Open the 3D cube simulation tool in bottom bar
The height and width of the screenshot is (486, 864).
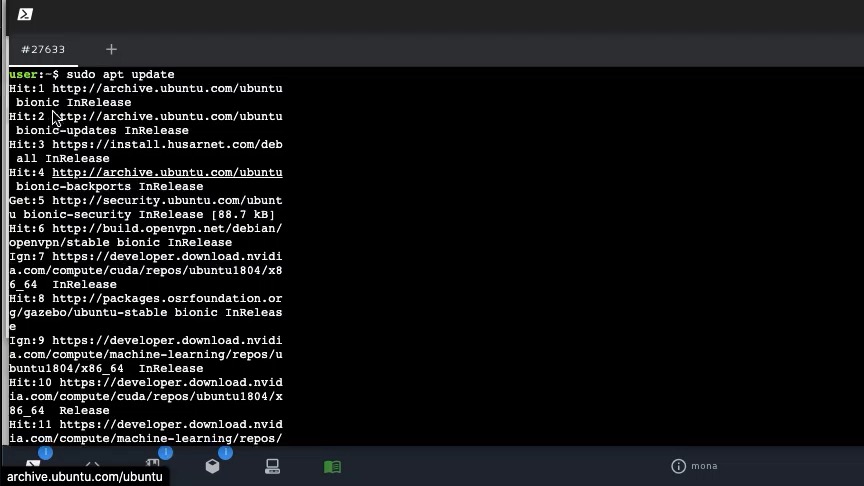point(213,466)
